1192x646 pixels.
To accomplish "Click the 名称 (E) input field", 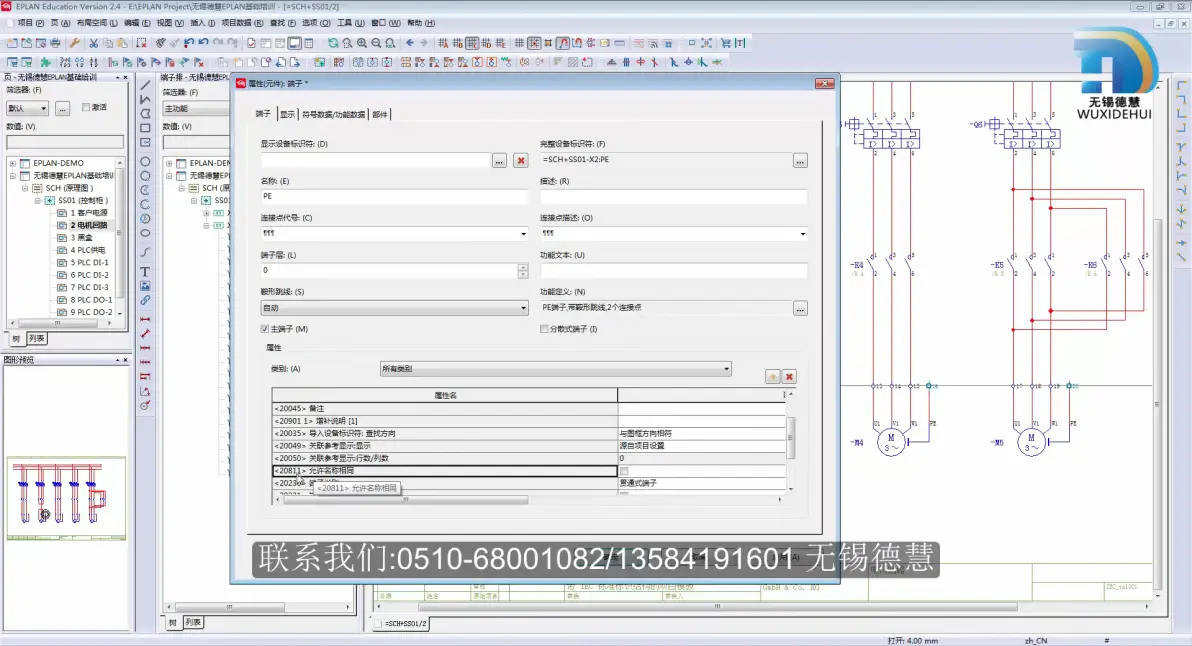I will [394, 196].
